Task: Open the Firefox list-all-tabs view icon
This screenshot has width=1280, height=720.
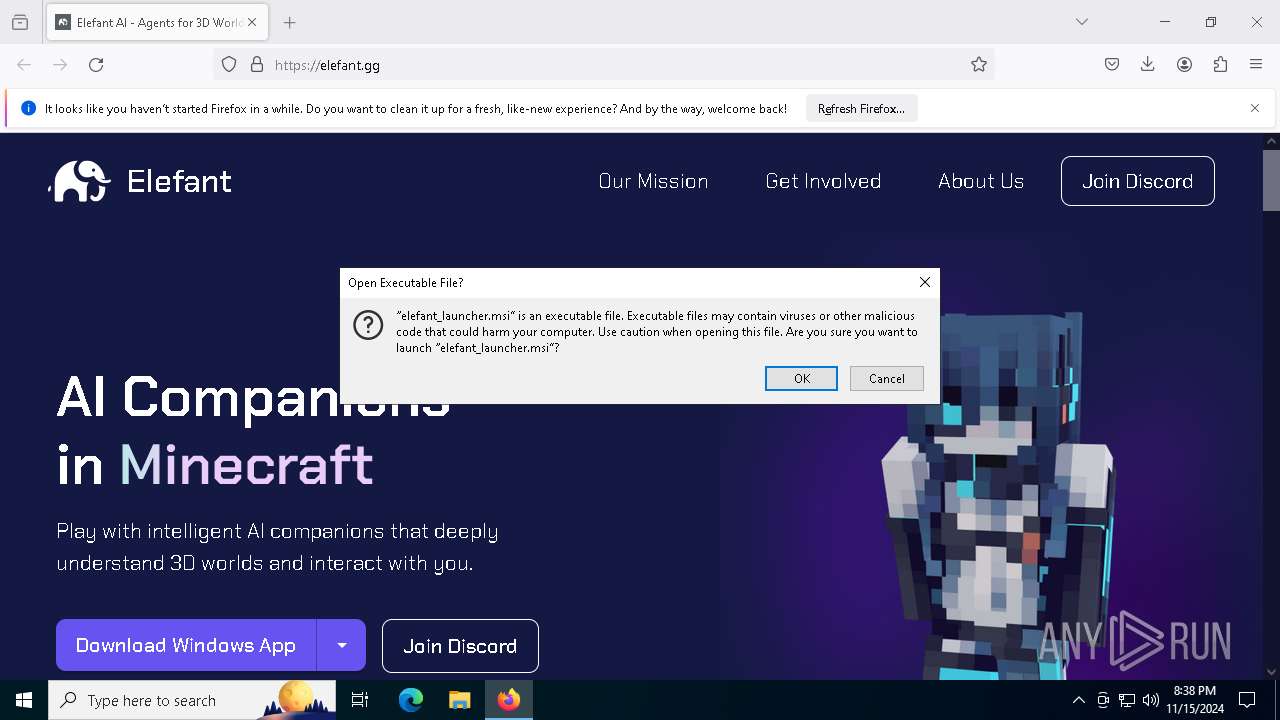Action: pos(20,22)
